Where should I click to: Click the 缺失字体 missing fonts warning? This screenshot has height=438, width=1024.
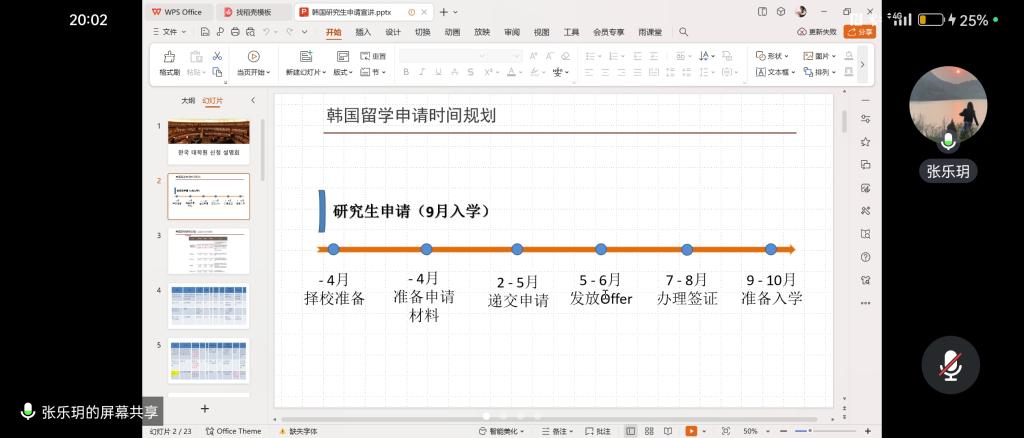[298, 431]
